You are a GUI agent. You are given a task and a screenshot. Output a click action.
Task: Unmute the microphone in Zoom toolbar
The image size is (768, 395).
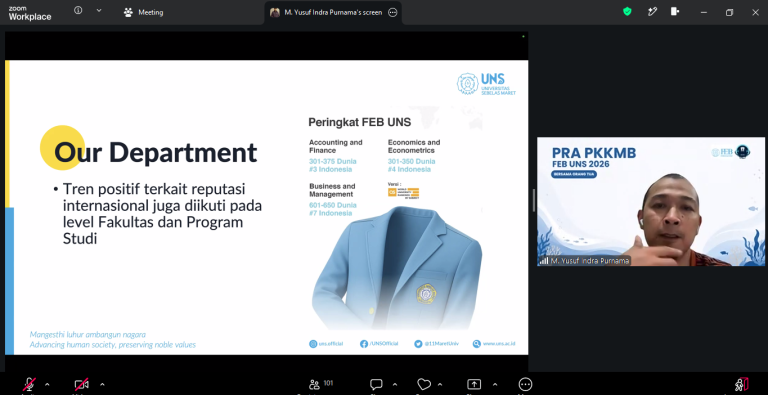29,385
